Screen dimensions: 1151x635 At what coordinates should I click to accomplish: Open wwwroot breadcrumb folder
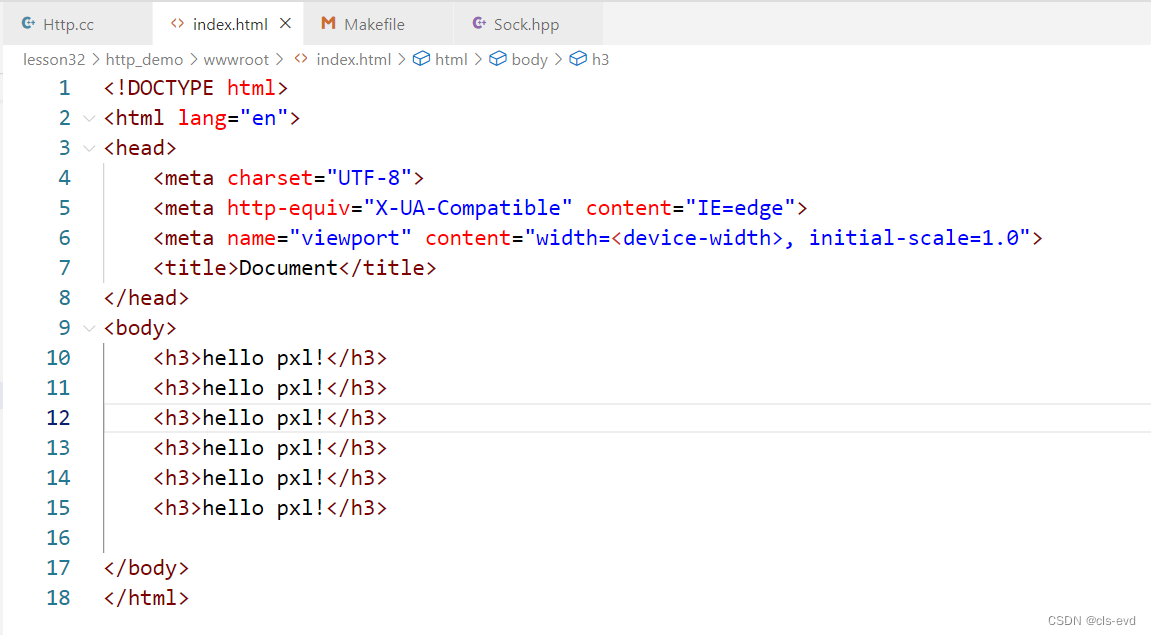(x=236, y=59)
